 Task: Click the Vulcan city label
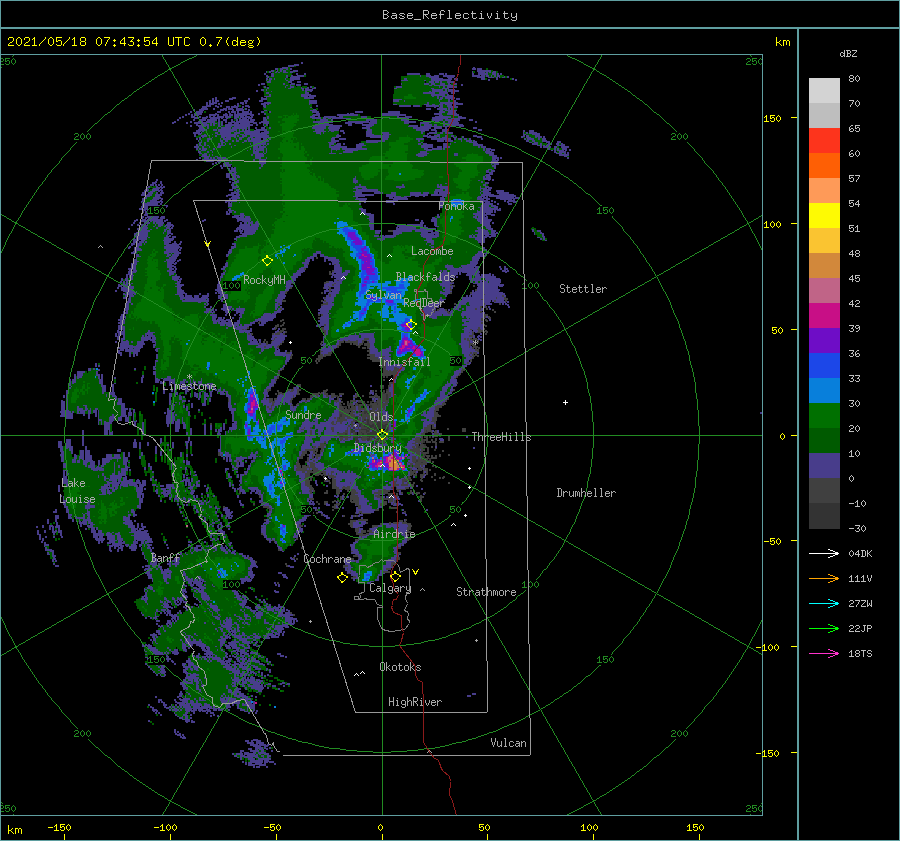click(508, 743)
